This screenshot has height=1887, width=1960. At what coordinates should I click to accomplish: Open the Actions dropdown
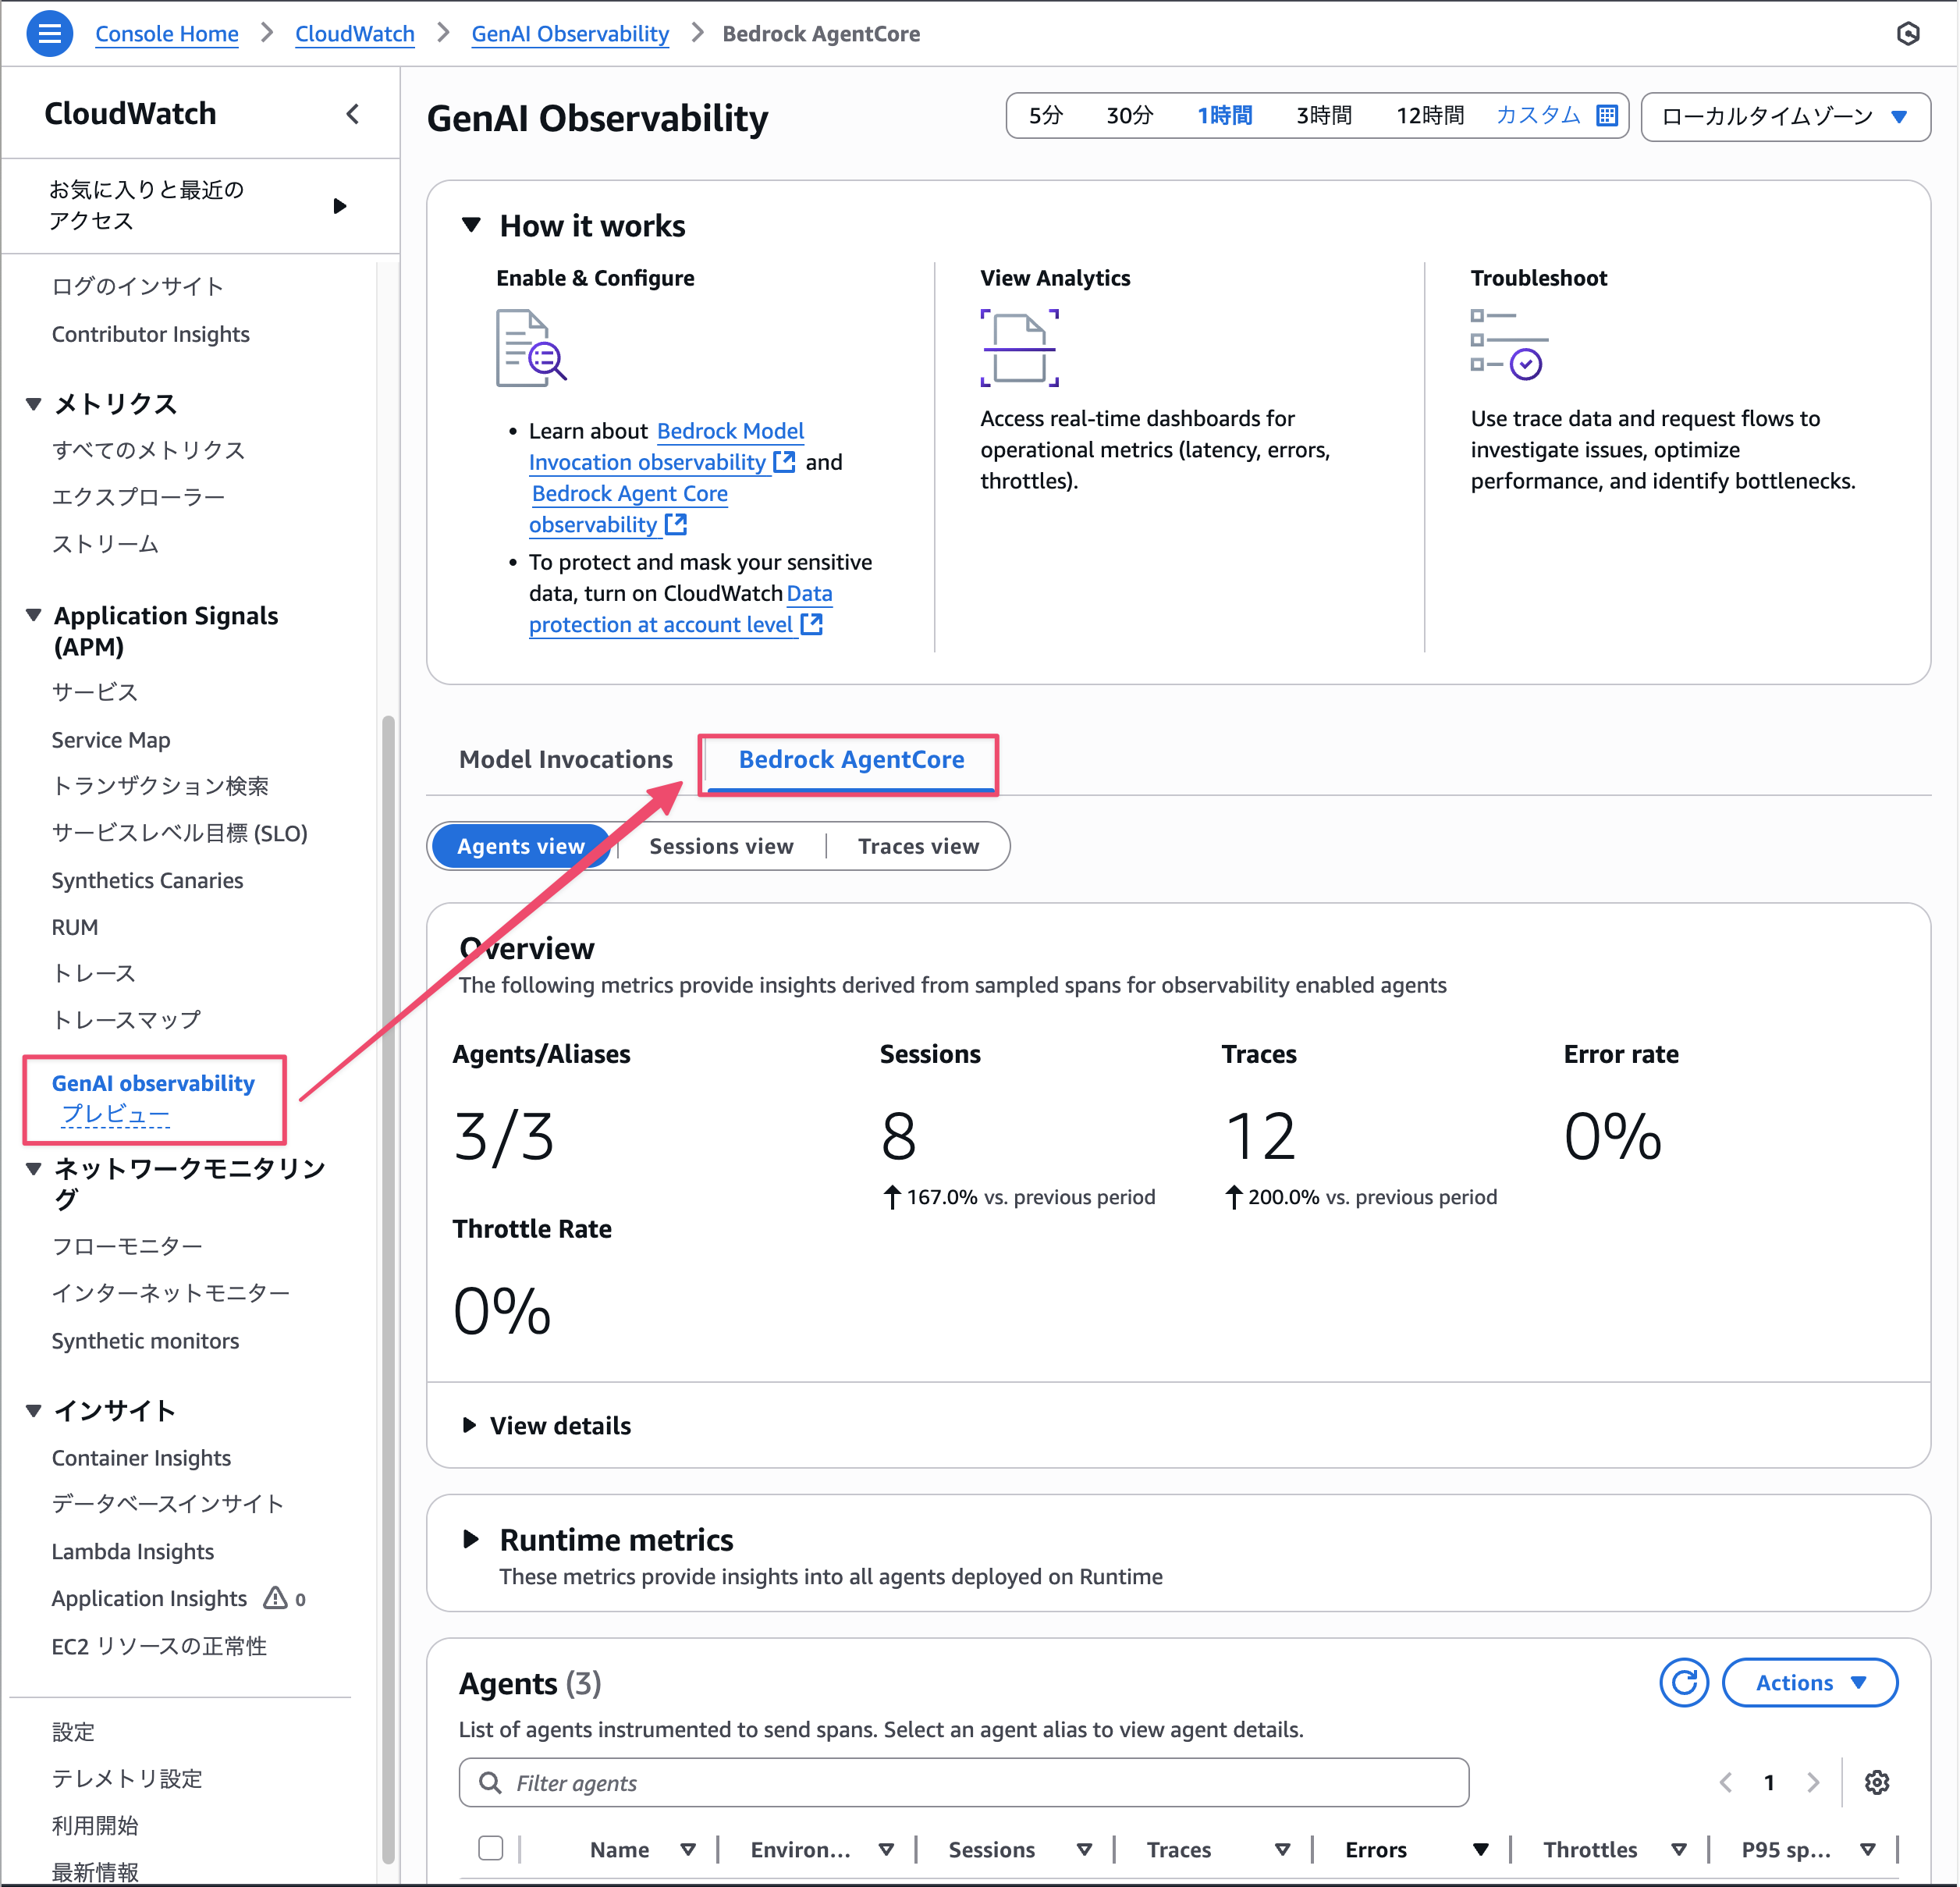point(1810,1682)
